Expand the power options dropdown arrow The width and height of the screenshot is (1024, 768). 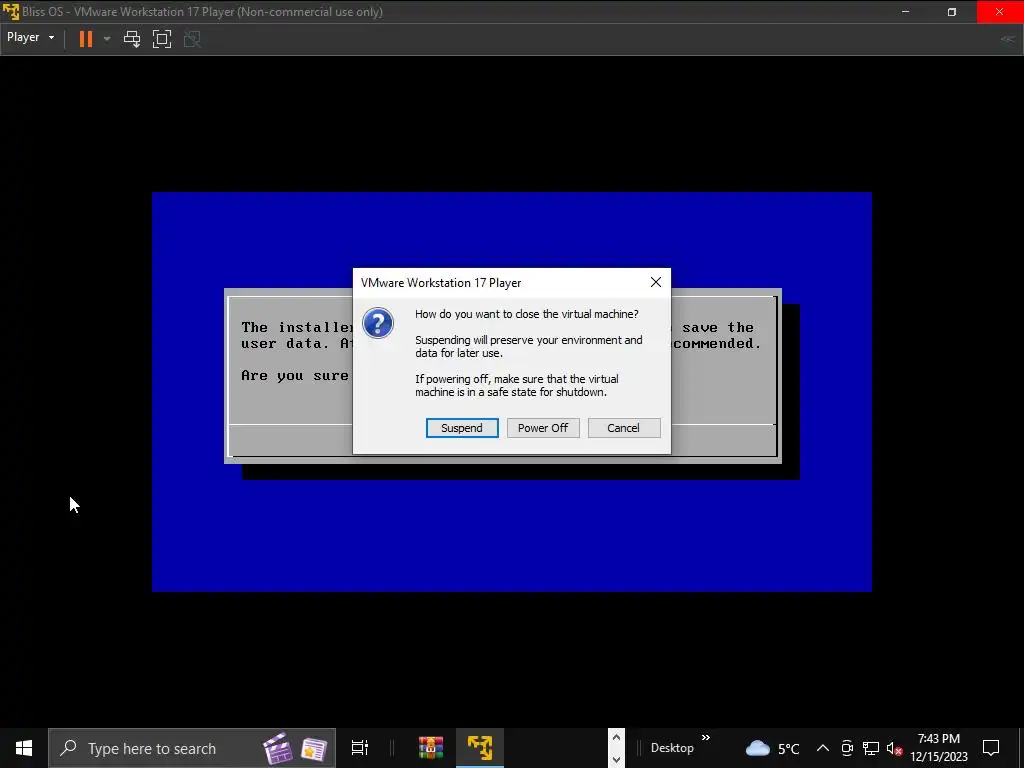107,39
